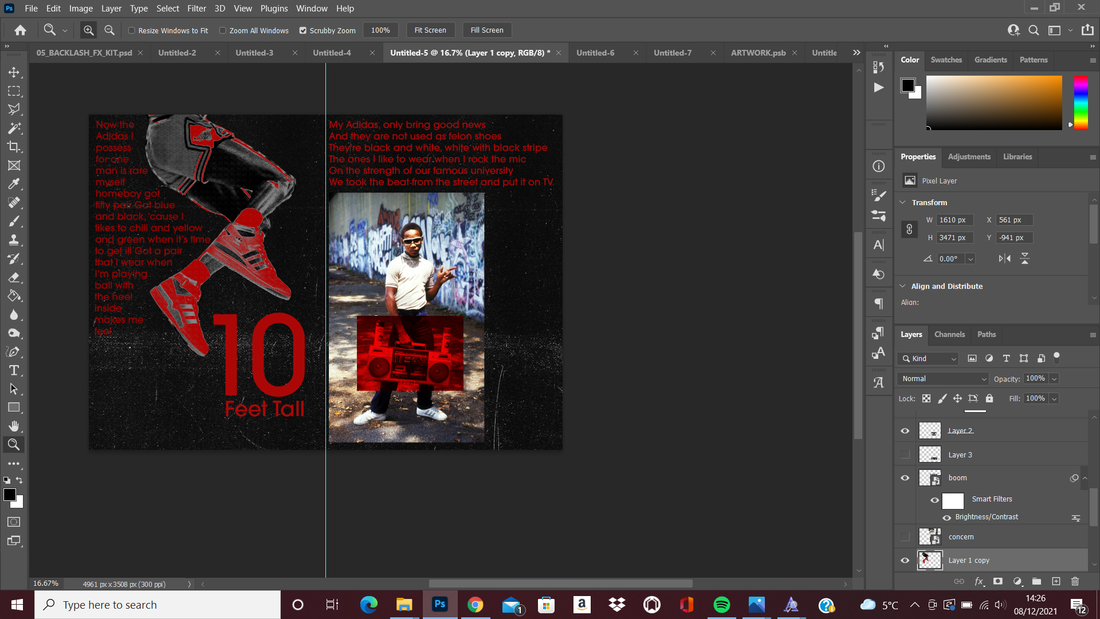Image resolution: width=1100 pixels, height=619 pixels.
Task: Select the Rectangular Marquee tool
Action: pos(13,91)
